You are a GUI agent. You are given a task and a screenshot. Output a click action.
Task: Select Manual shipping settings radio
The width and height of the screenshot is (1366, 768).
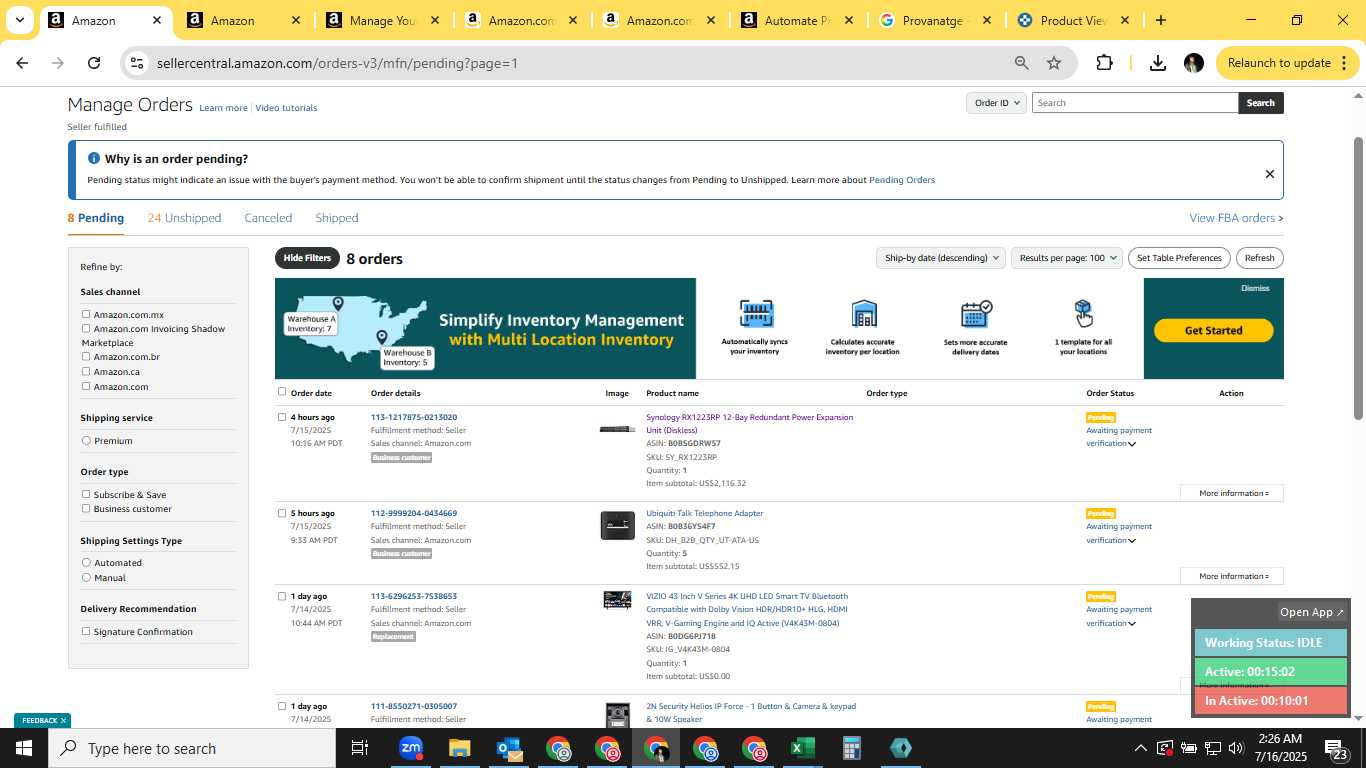click(86, 577)
